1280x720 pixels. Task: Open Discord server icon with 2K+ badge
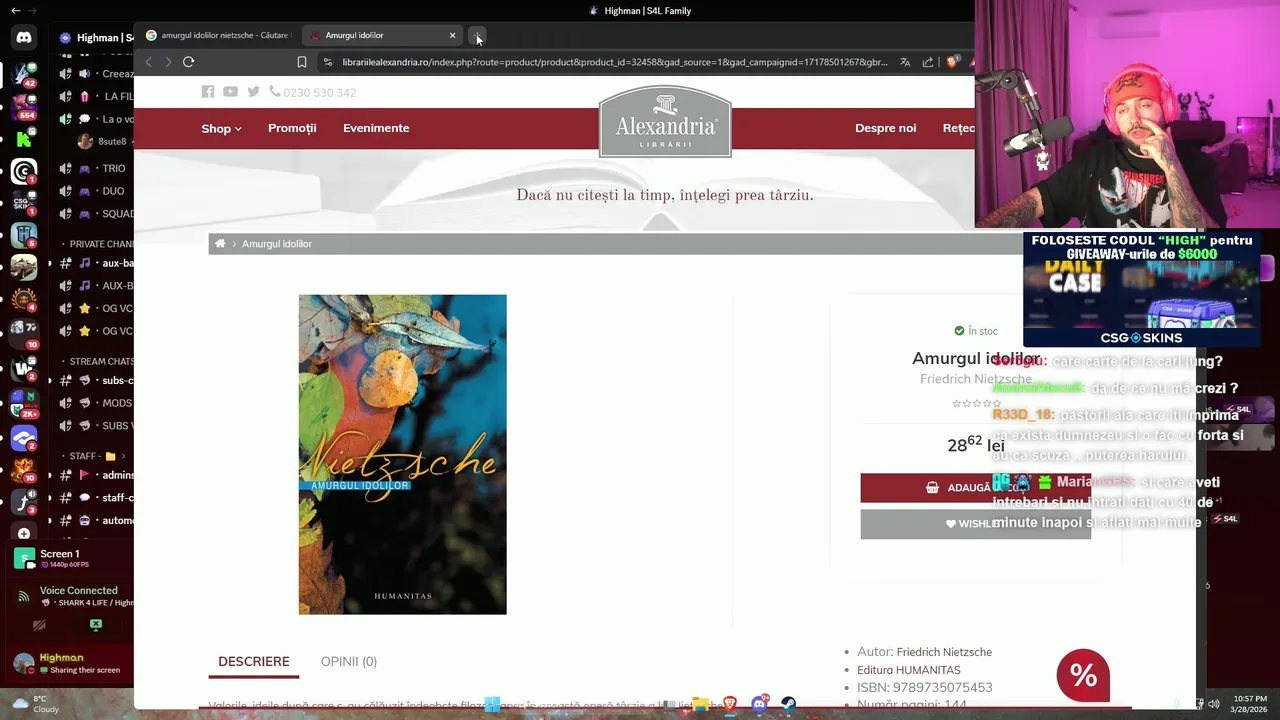coord(24,404)
